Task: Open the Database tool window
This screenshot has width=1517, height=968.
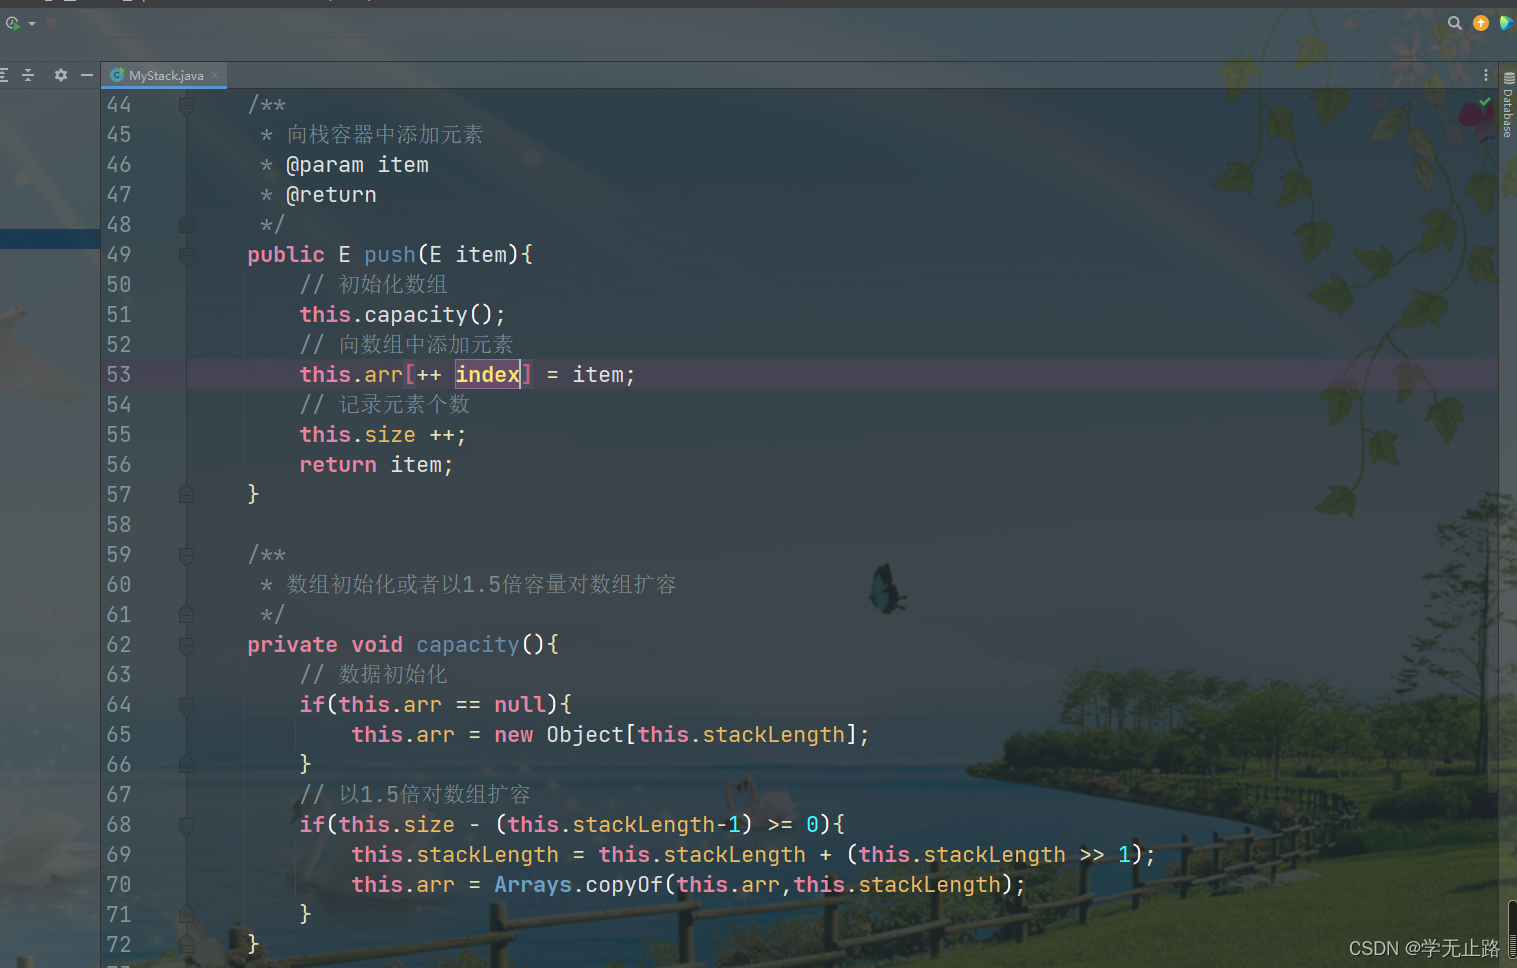Action: click(x=1508, y=105)
